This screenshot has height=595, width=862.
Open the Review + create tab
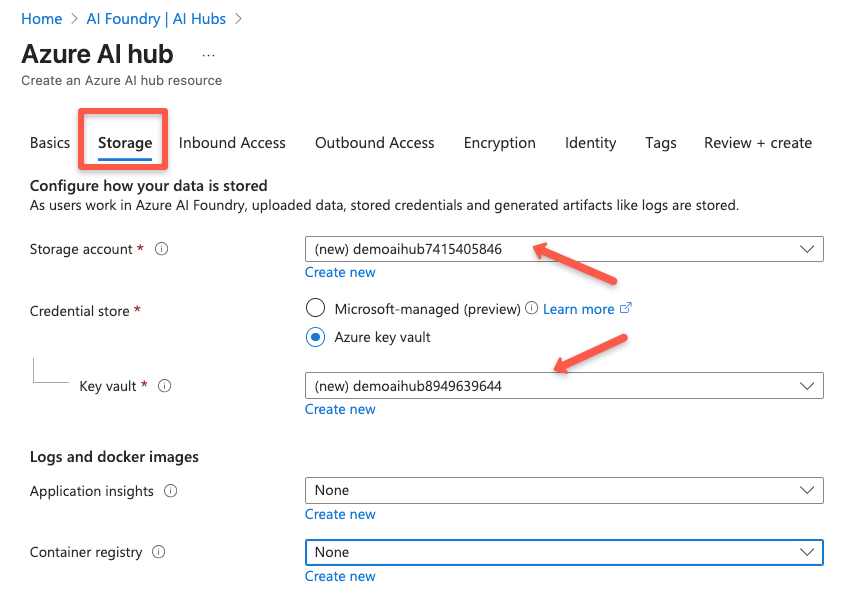tap(757, 142)
